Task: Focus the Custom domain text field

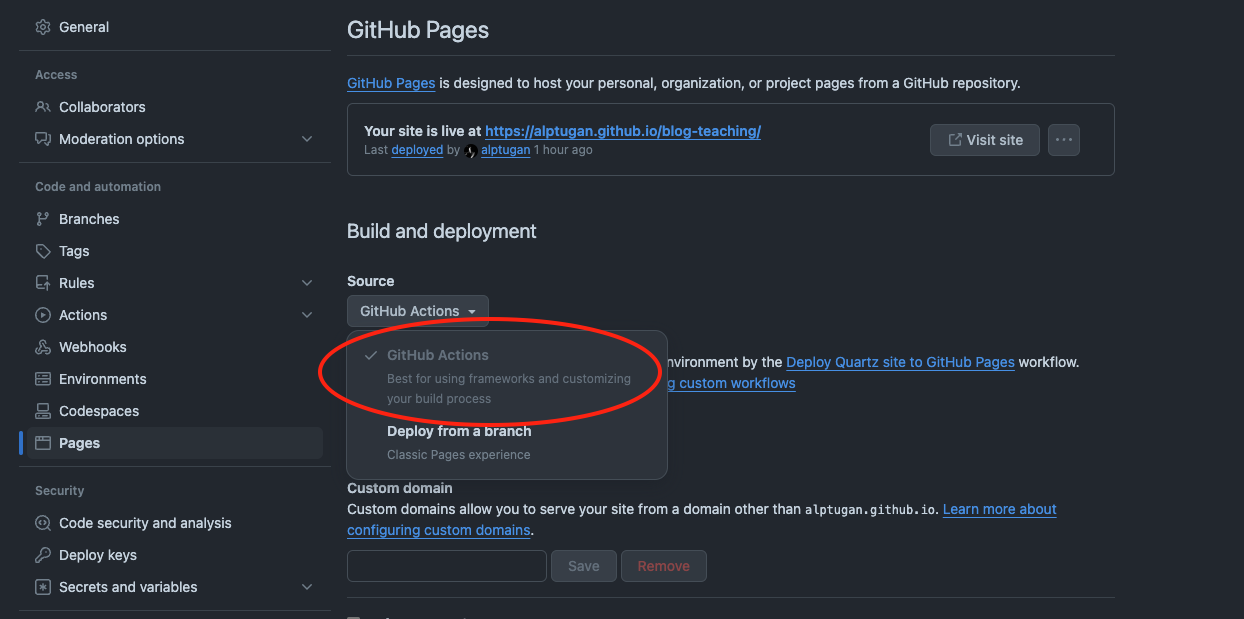Action: (447, 566)
